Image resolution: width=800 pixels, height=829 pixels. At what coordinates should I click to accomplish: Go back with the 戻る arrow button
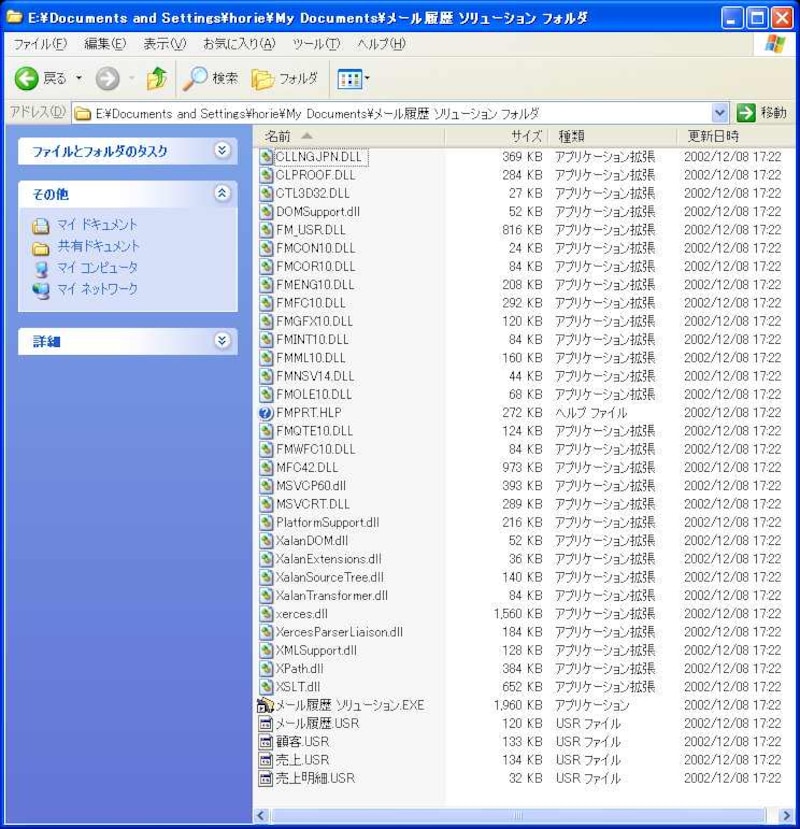[x=40, y=79]
